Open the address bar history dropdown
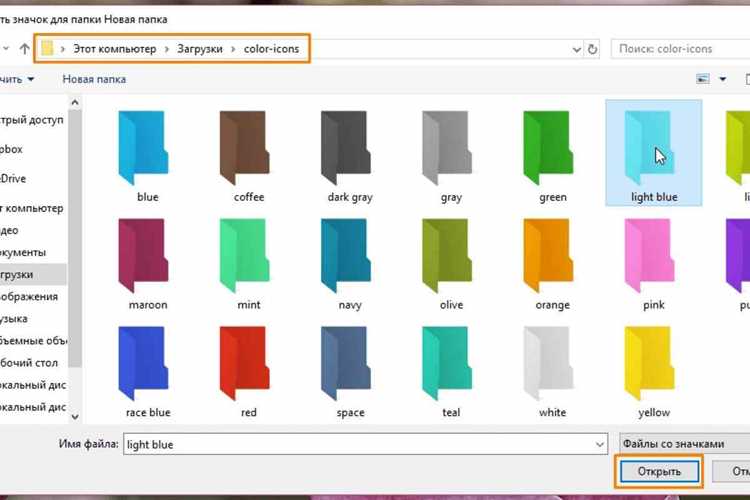The height and width of the screenshot is (500, 750). tap(576, 49)
